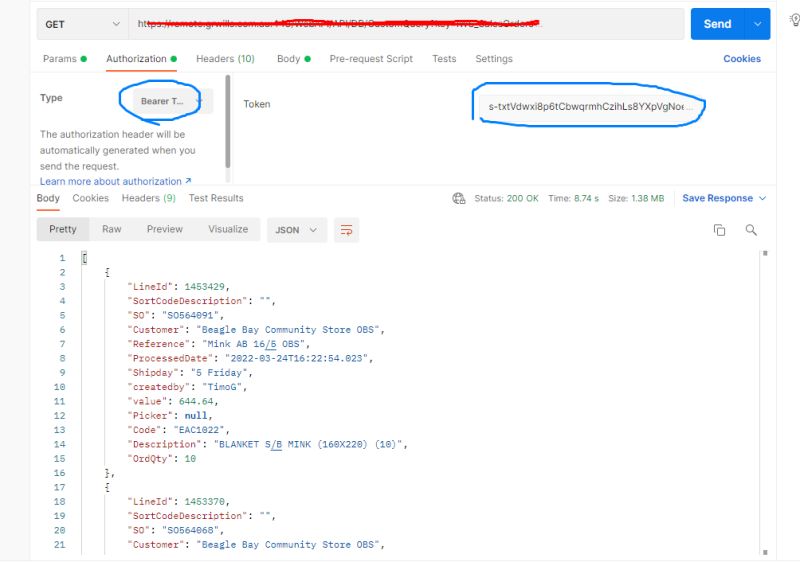The height and width of the screenshot is (562, 800).
Task: Click the request URL input field
Action: pos(406,24)
